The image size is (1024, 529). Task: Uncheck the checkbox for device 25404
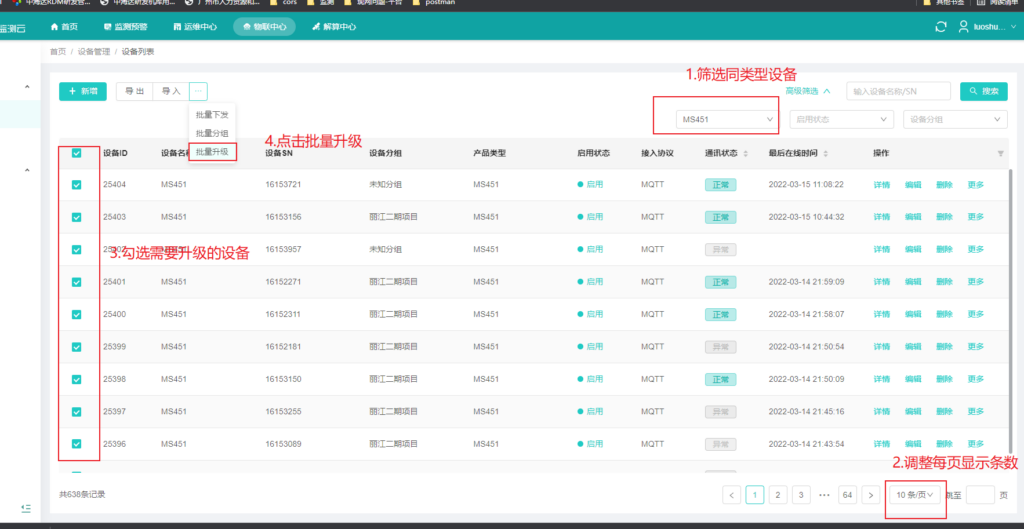[77, 185]
